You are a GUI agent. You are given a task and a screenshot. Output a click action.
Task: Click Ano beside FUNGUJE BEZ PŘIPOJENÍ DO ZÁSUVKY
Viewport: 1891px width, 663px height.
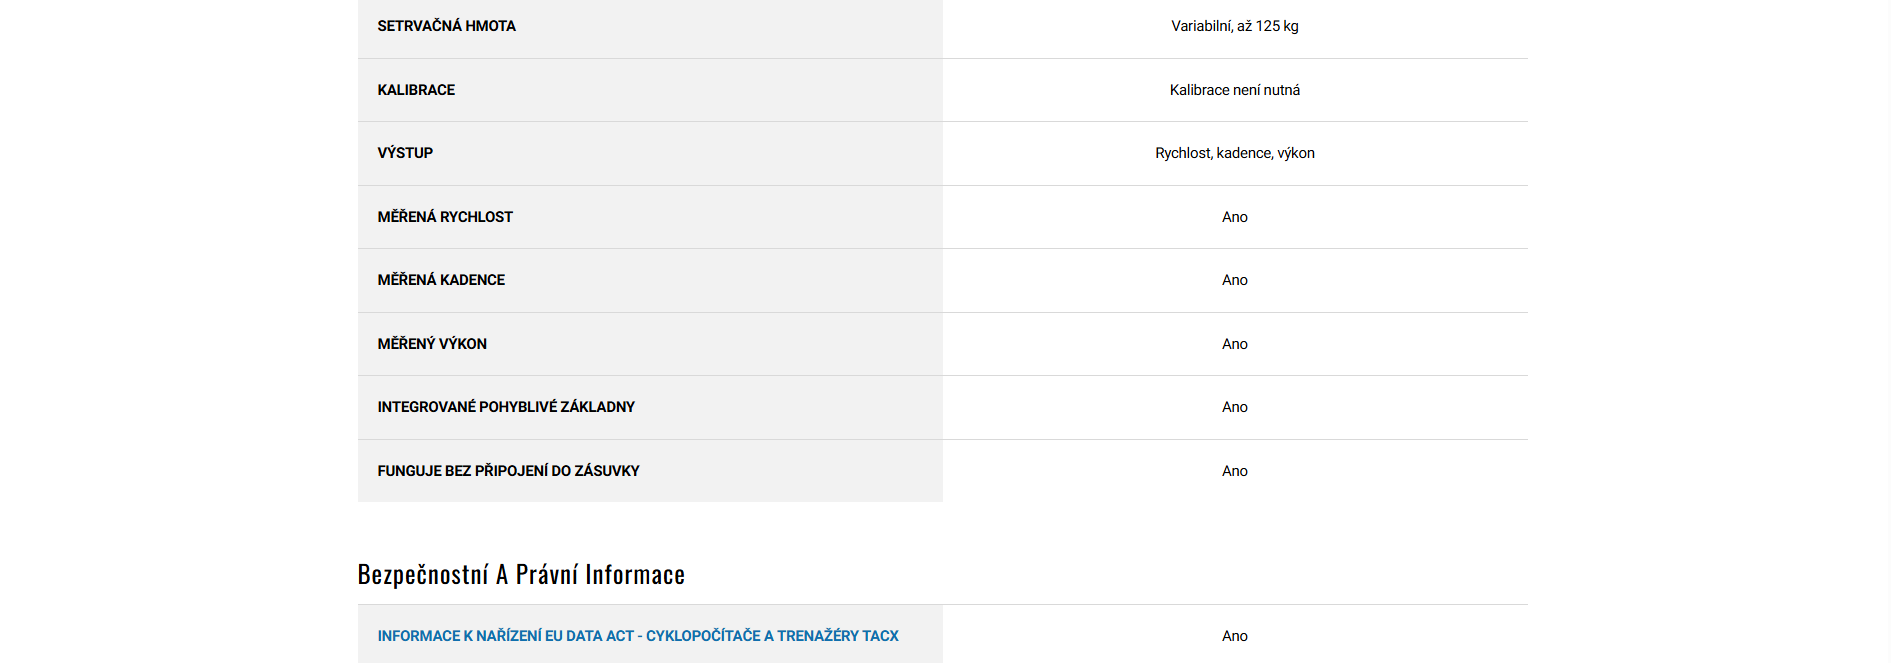[1234, 471]
